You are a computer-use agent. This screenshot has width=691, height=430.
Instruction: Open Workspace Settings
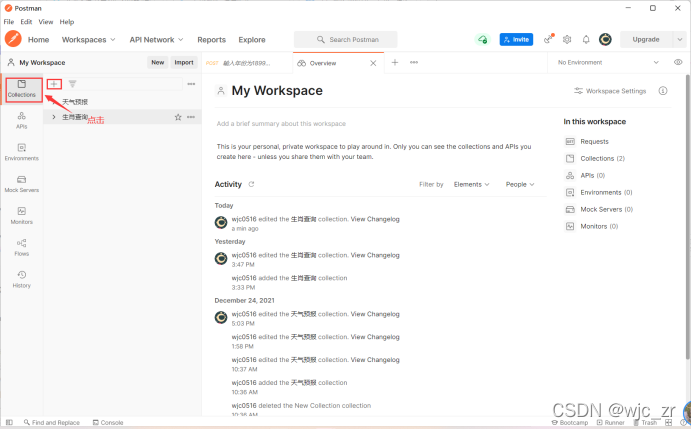(x=610, y=91)
